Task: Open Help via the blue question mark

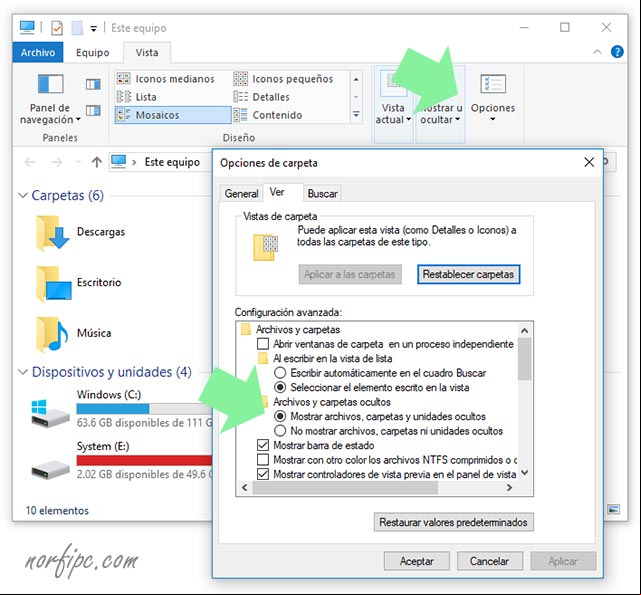Action: tap(617, 52)
